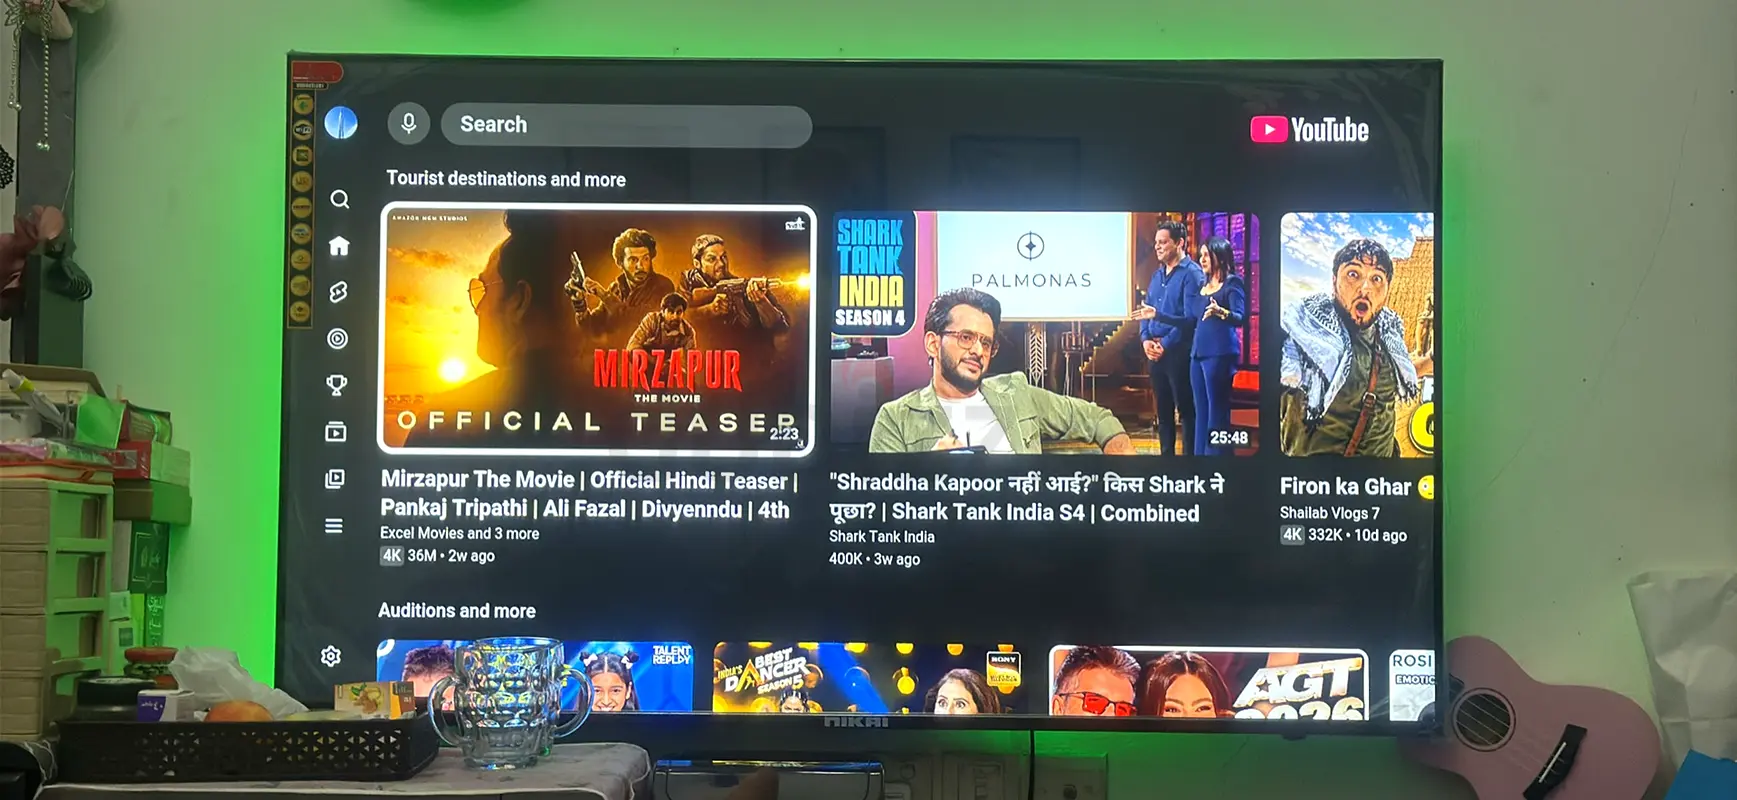The width and height of the screenshot is (1737, 800).
Task: Open Subscriptions icon in the sidebar
Action: click(x=336, y=432)
